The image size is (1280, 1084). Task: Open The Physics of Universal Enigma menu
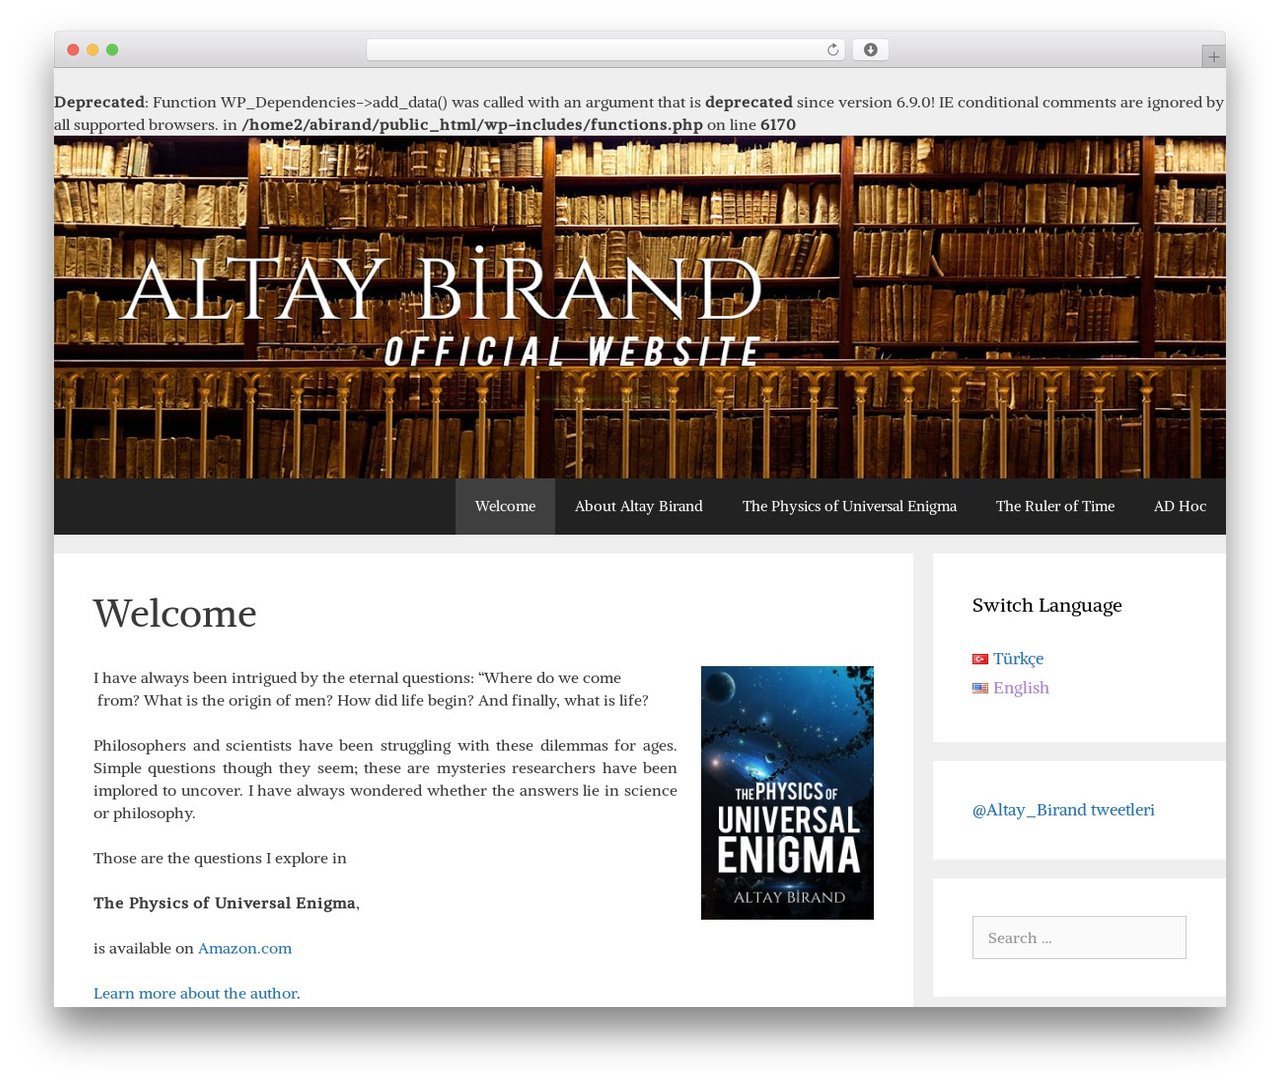(x=849, y=506)
